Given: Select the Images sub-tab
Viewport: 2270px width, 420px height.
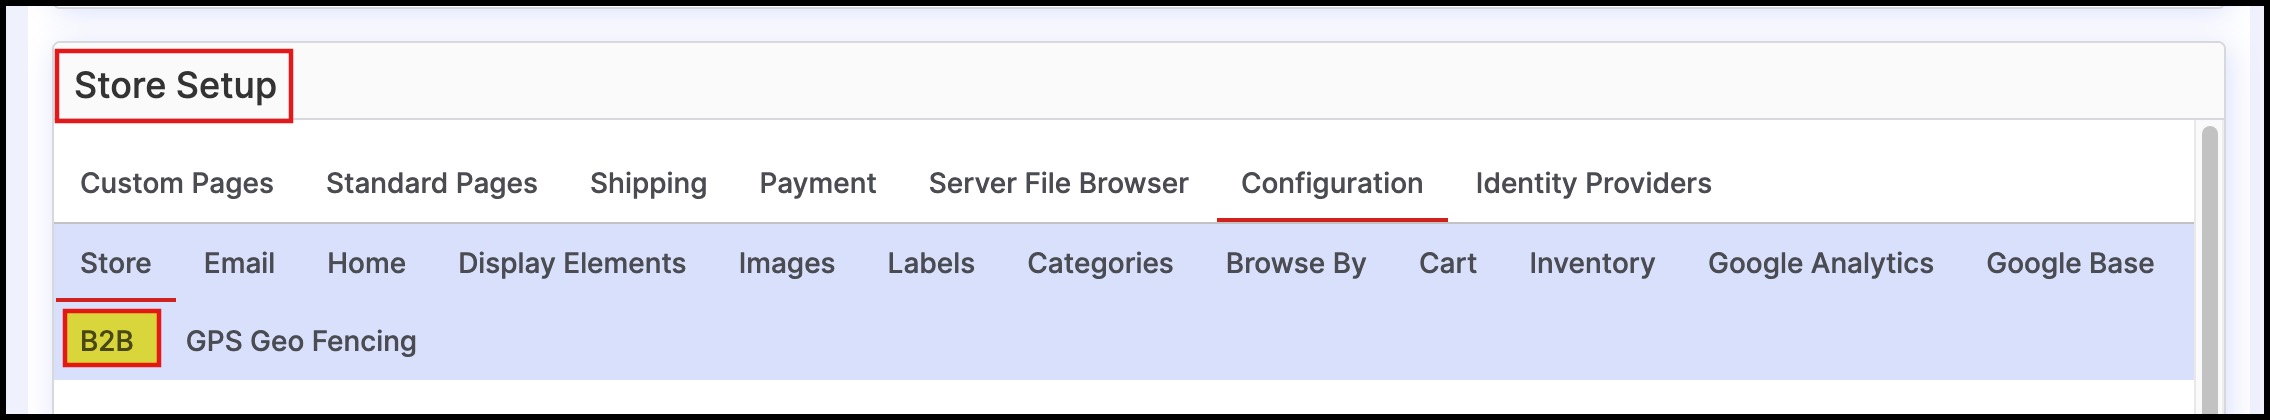Looking at the screenshot, I should click(x=786, y=263).
